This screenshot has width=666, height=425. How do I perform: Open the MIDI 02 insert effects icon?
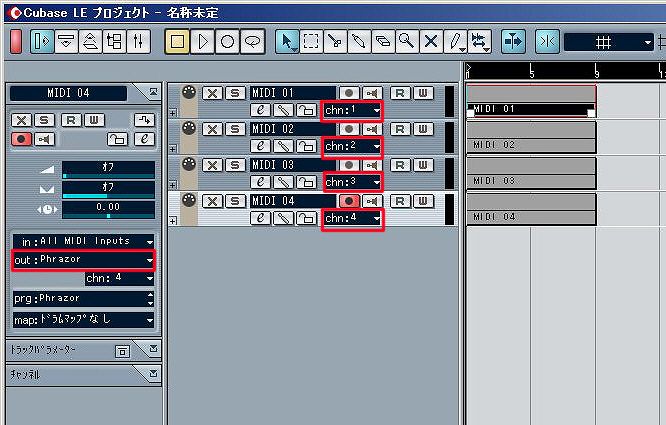283,146
